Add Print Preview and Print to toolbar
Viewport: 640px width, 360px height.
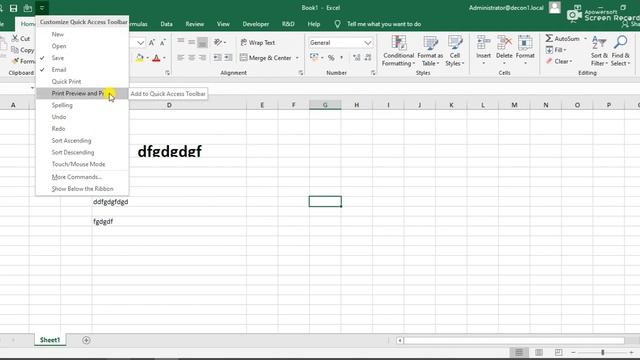(x=82, y=93)
